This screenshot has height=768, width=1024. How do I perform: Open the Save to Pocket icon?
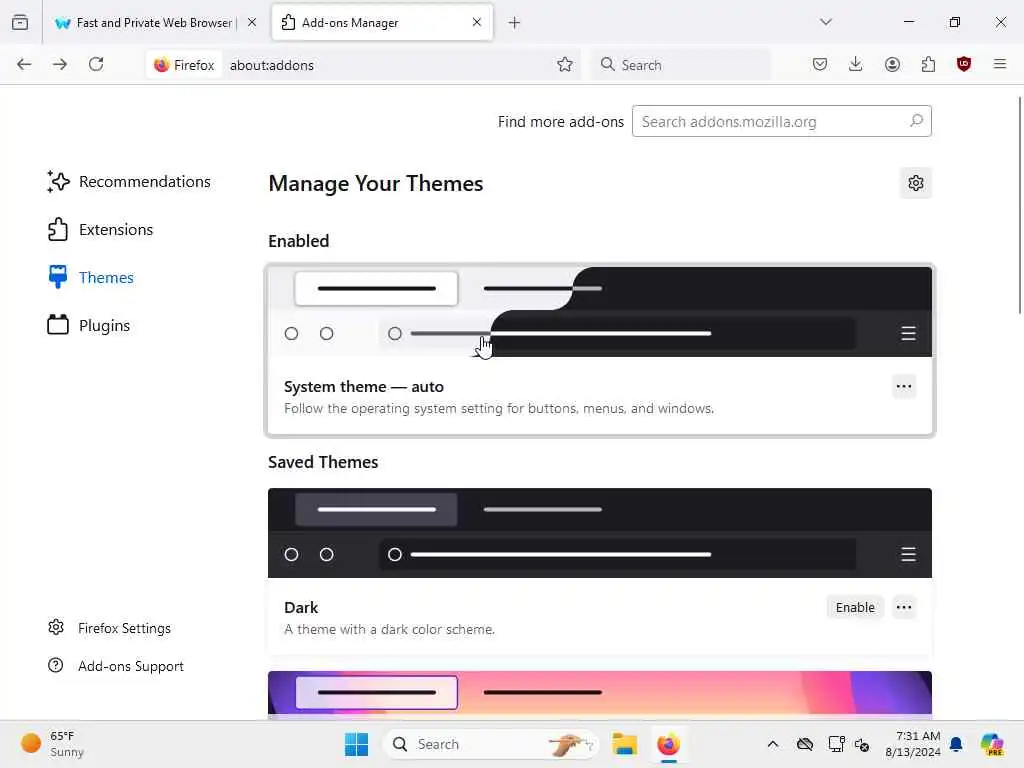[820, 64]
